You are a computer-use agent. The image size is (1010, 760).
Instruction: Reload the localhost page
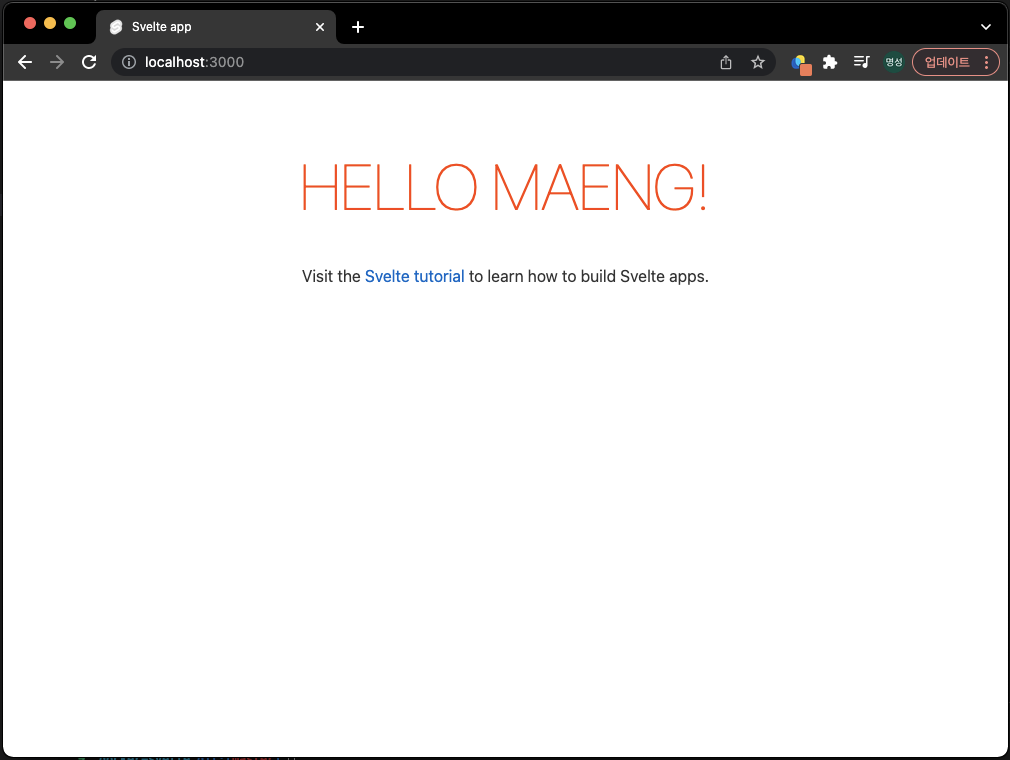coord(89,62)
